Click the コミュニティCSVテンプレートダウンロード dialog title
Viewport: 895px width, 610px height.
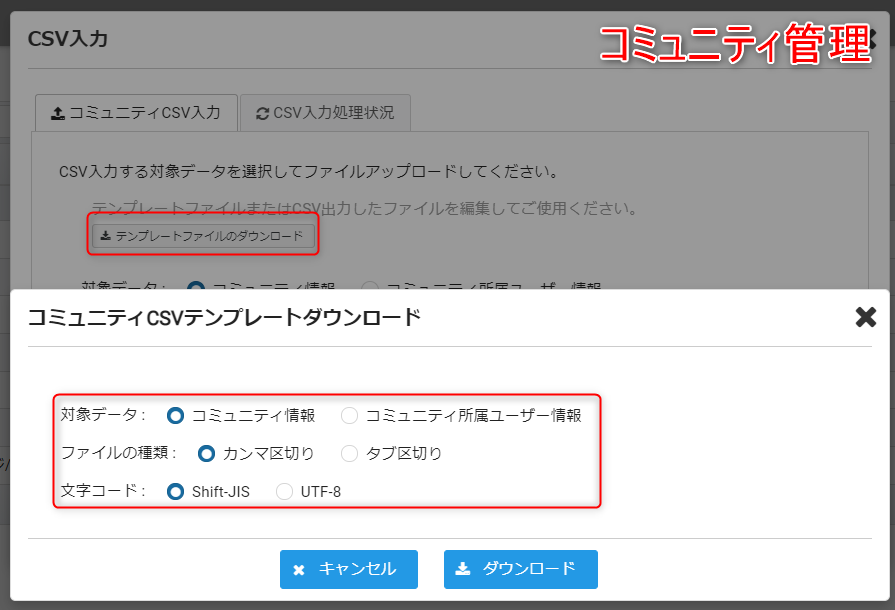(x=224, y=318)
